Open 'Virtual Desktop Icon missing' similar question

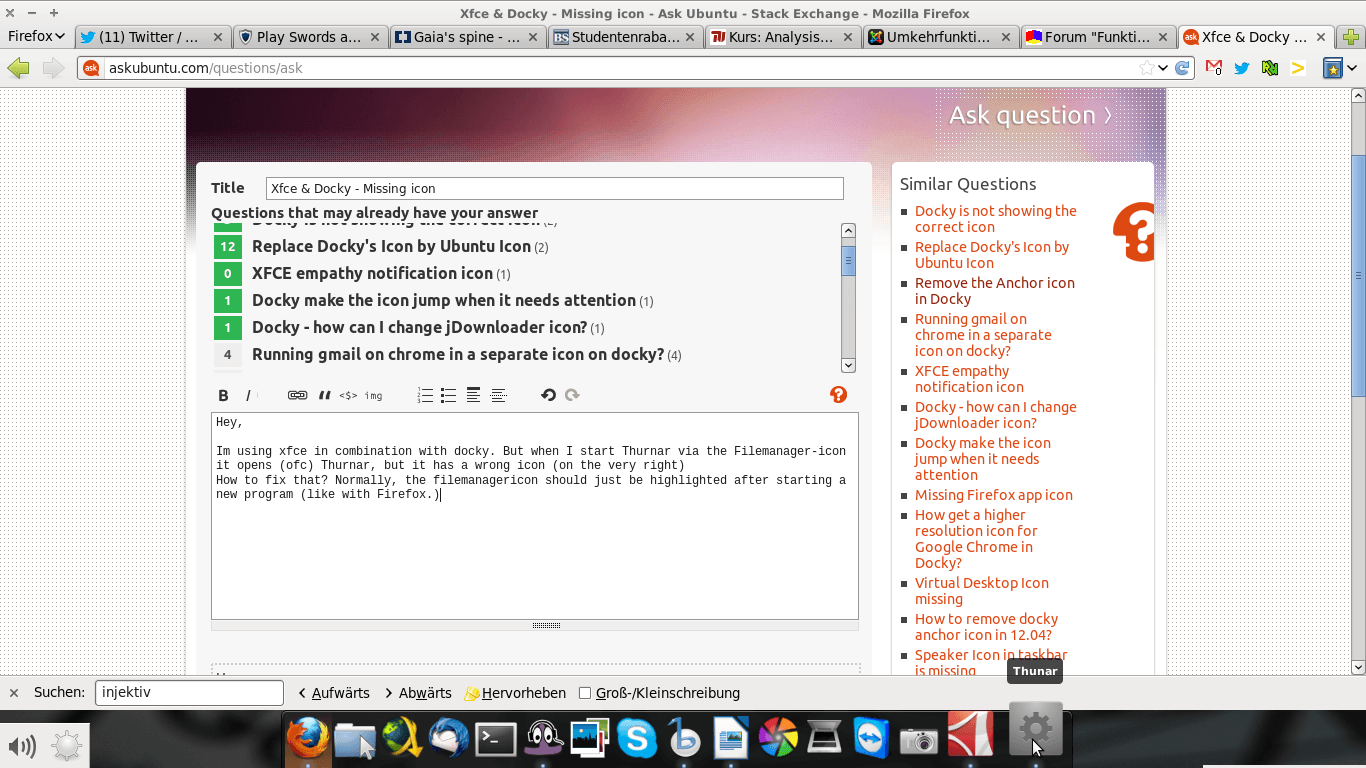(x=982, y=591)
